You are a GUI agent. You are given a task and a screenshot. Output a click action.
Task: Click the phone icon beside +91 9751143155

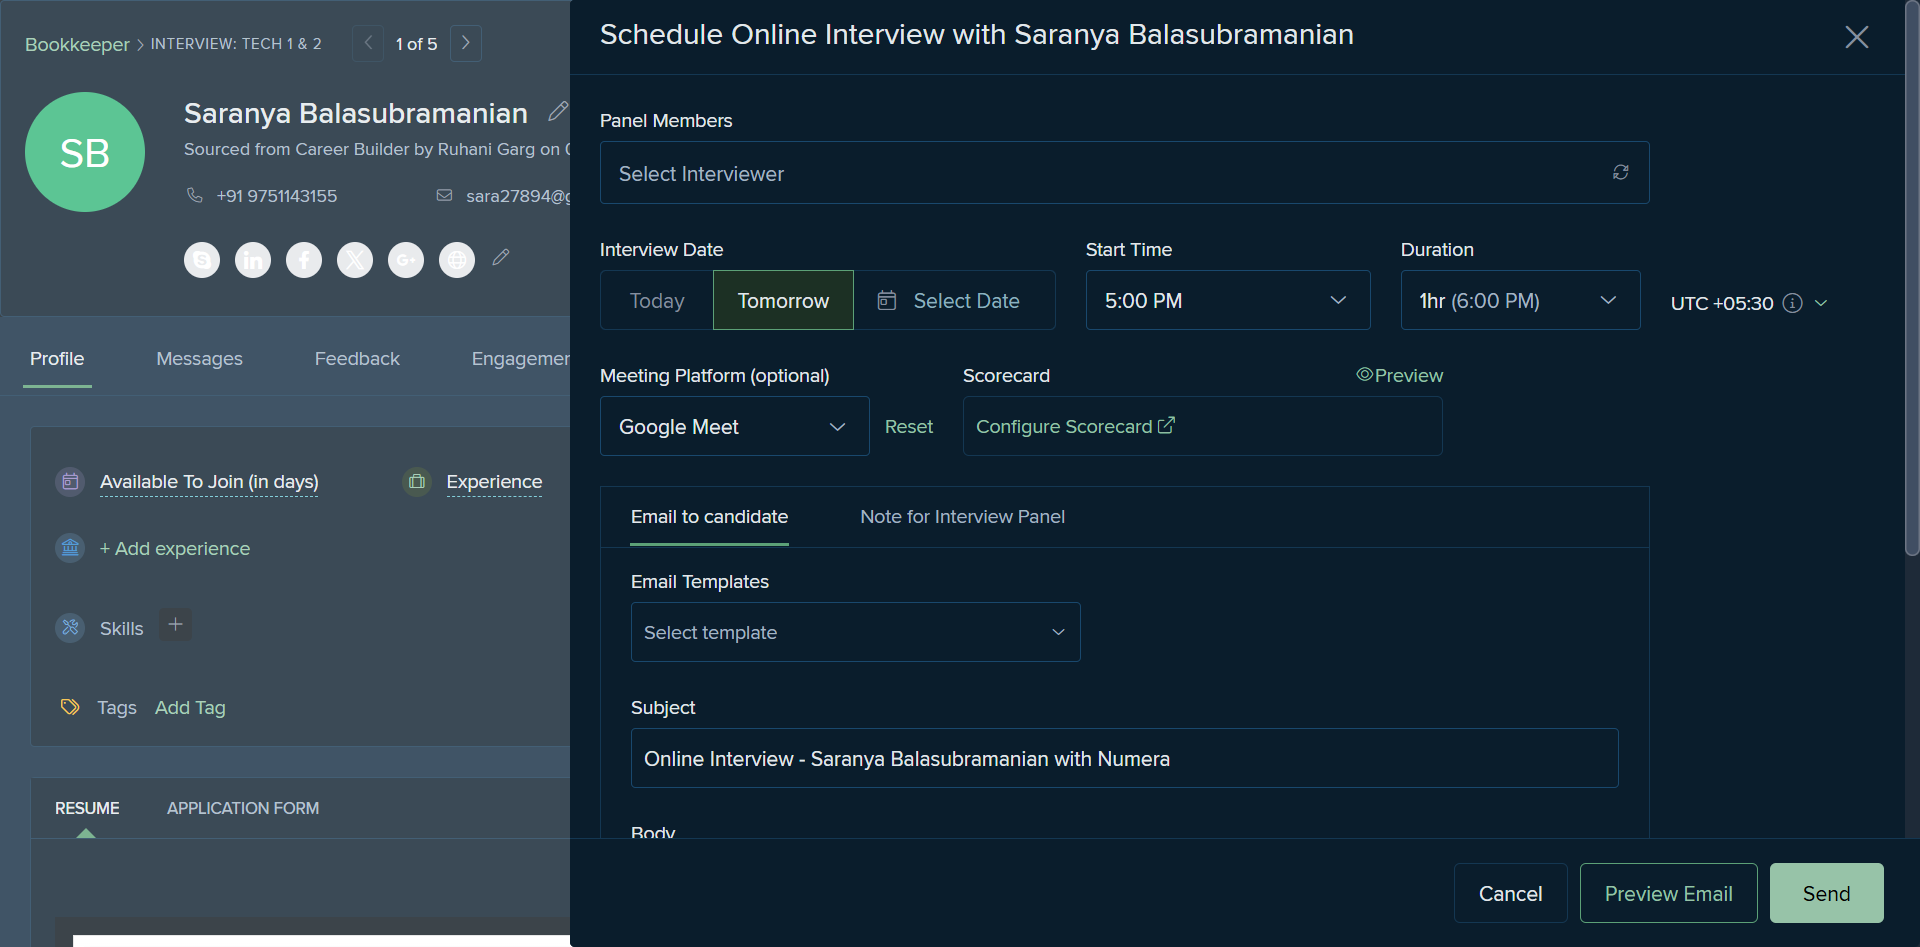[195, 195]
